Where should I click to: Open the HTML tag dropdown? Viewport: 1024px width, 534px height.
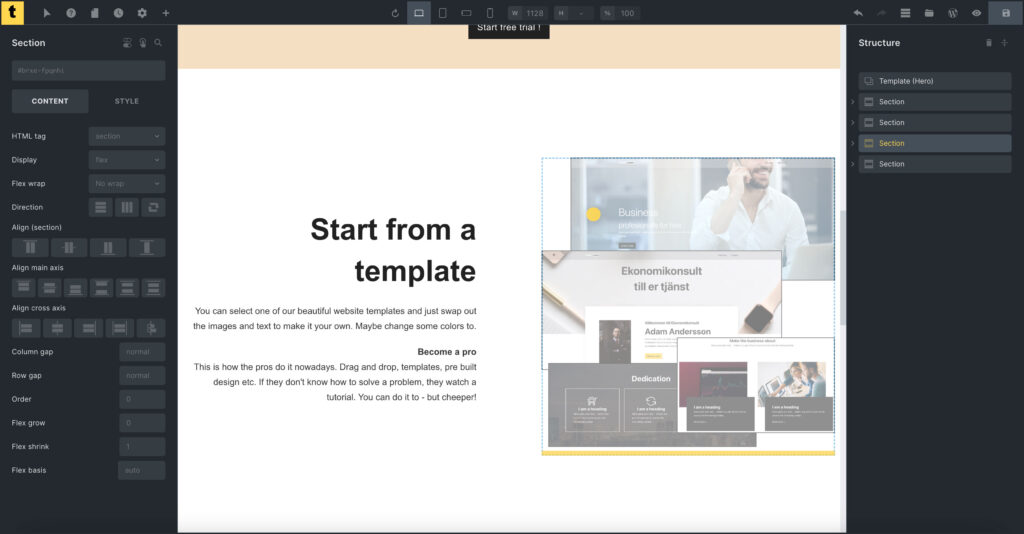coord(127,136)
